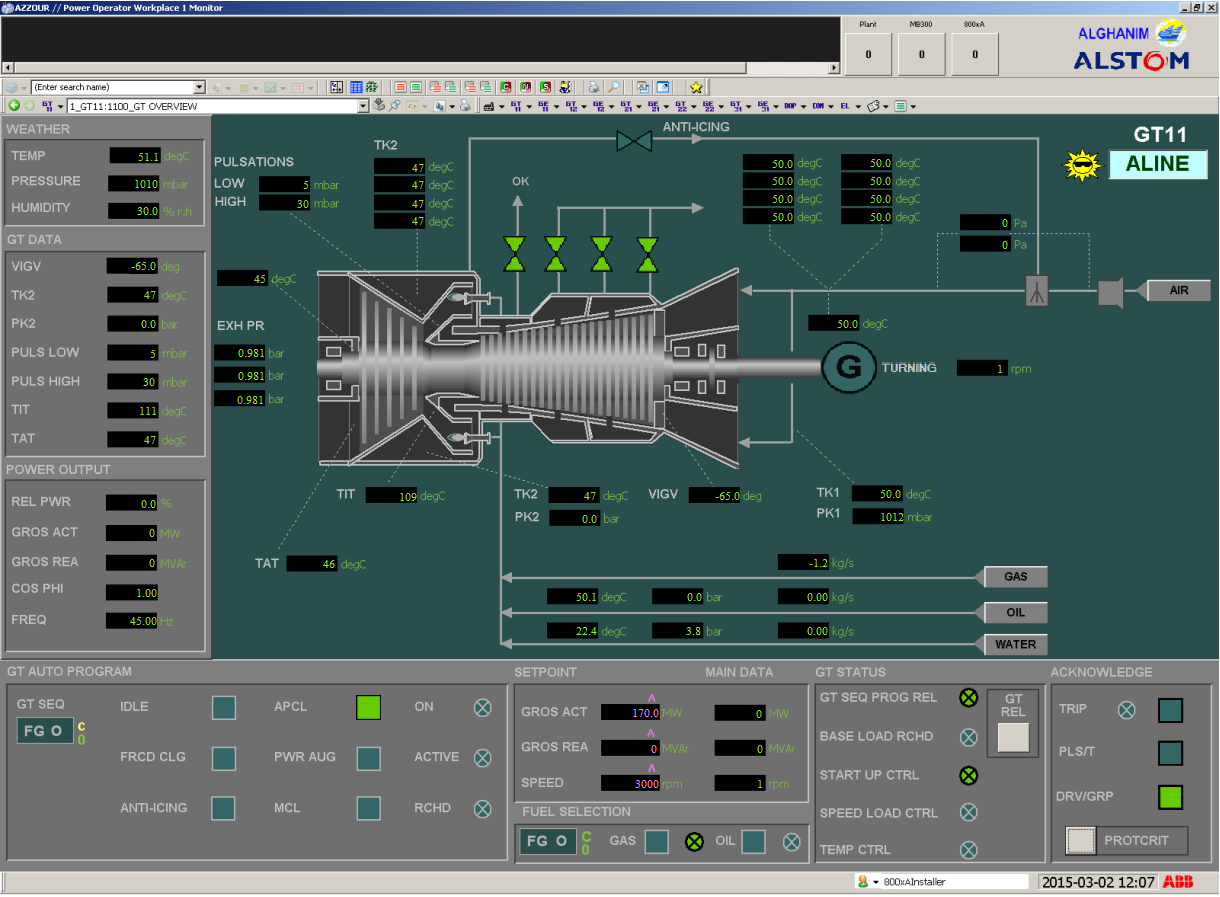Select the generator G symbol
The image size is (1220, 897).
click(x=848, y=368)
